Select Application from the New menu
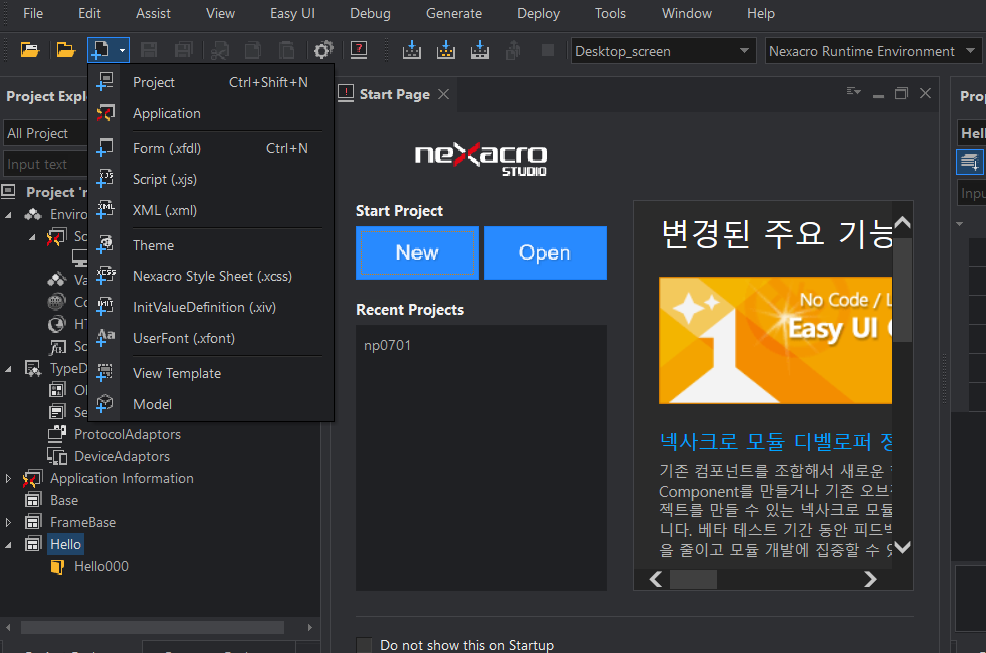 coord(211,113)
